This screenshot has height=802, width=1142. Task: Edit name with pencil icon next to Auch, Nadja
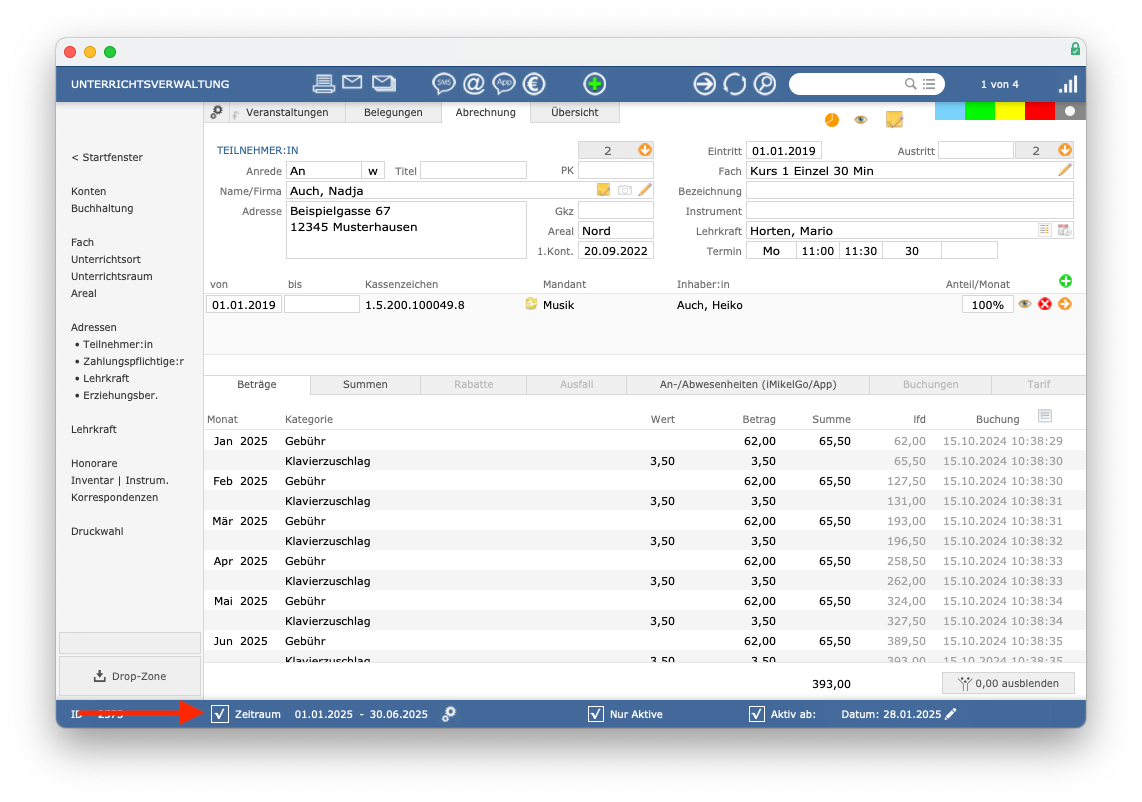[x=645, y=190]
